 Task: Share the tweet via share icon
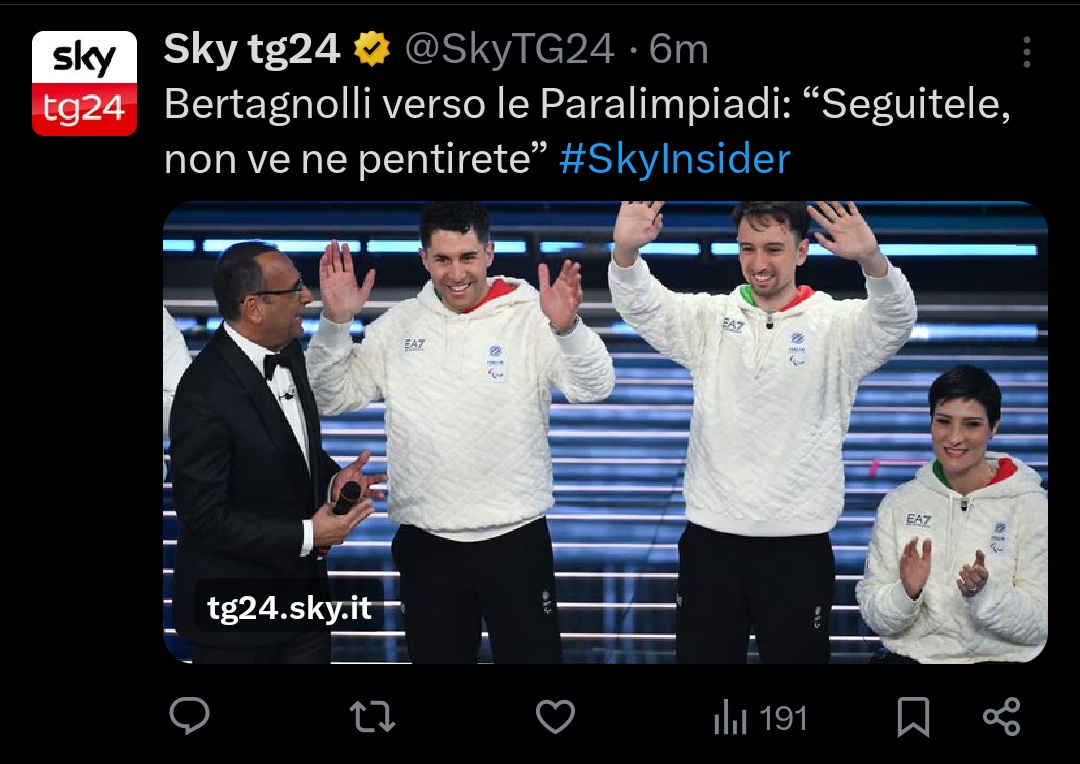point(1001,716)
